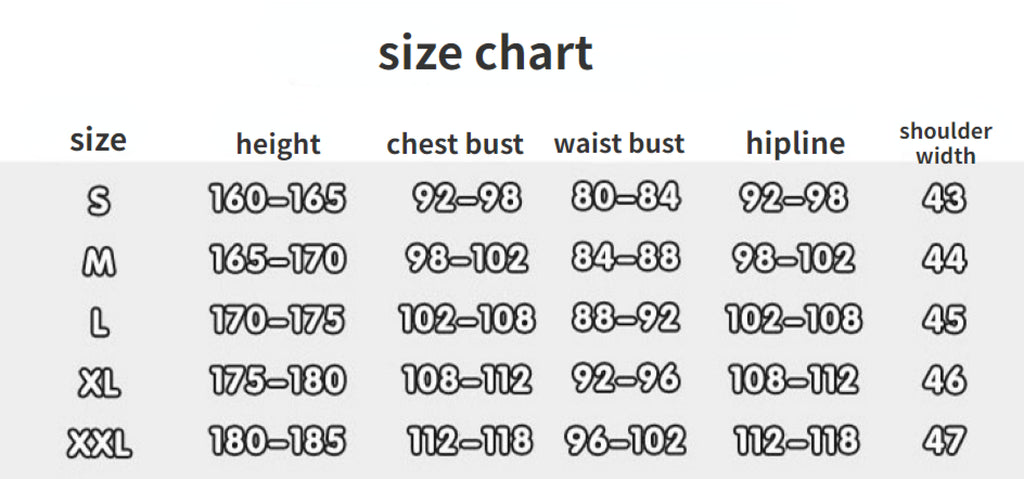Click shoulder width value 47

[944, 440]
